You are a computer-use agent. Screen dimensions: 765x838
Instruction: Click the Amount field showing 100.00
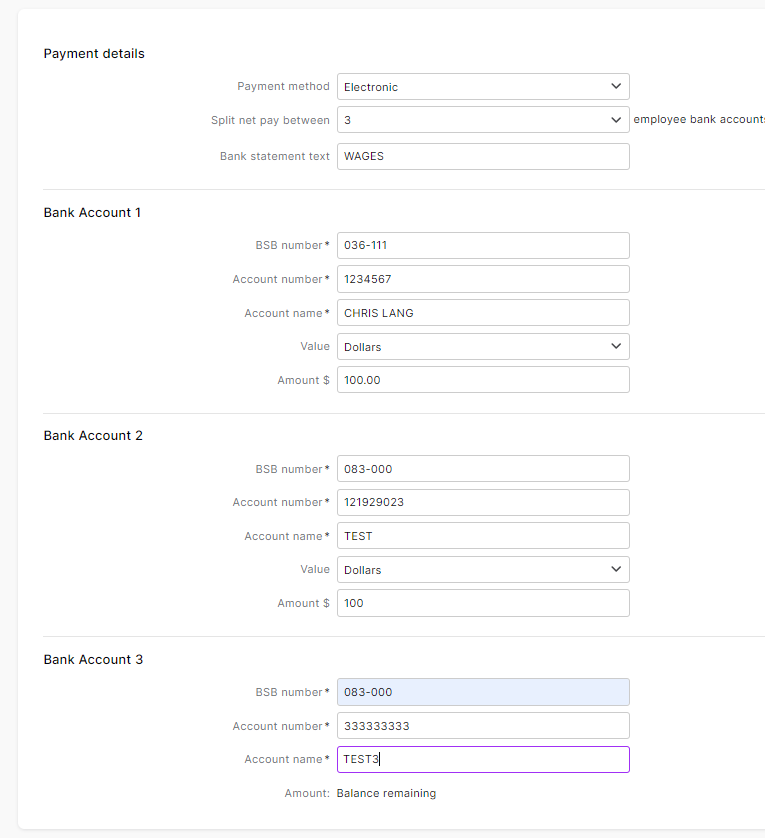pos(483,380)
